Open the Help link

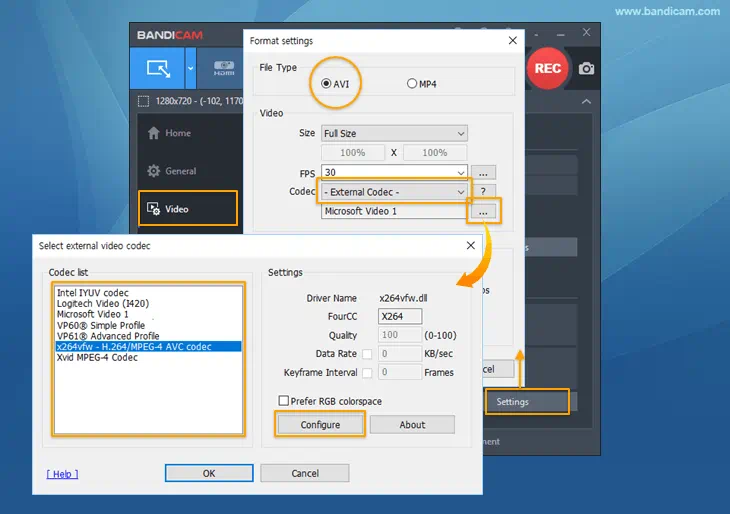tap(62, 474)
